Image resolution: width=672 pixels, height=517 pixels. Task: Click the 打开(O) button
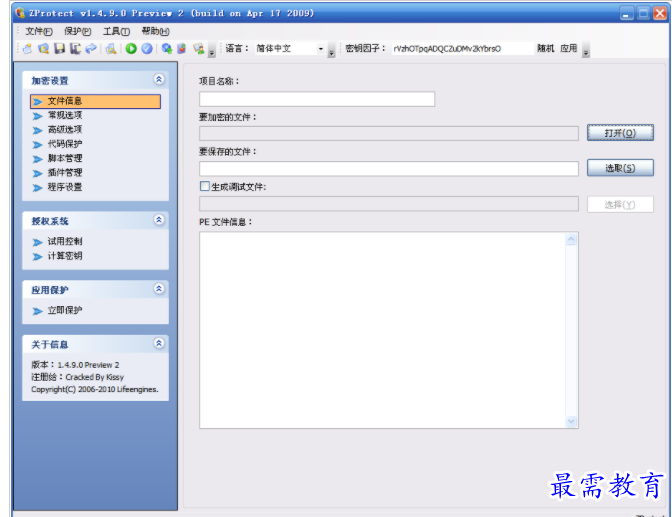tap(620, 133)
